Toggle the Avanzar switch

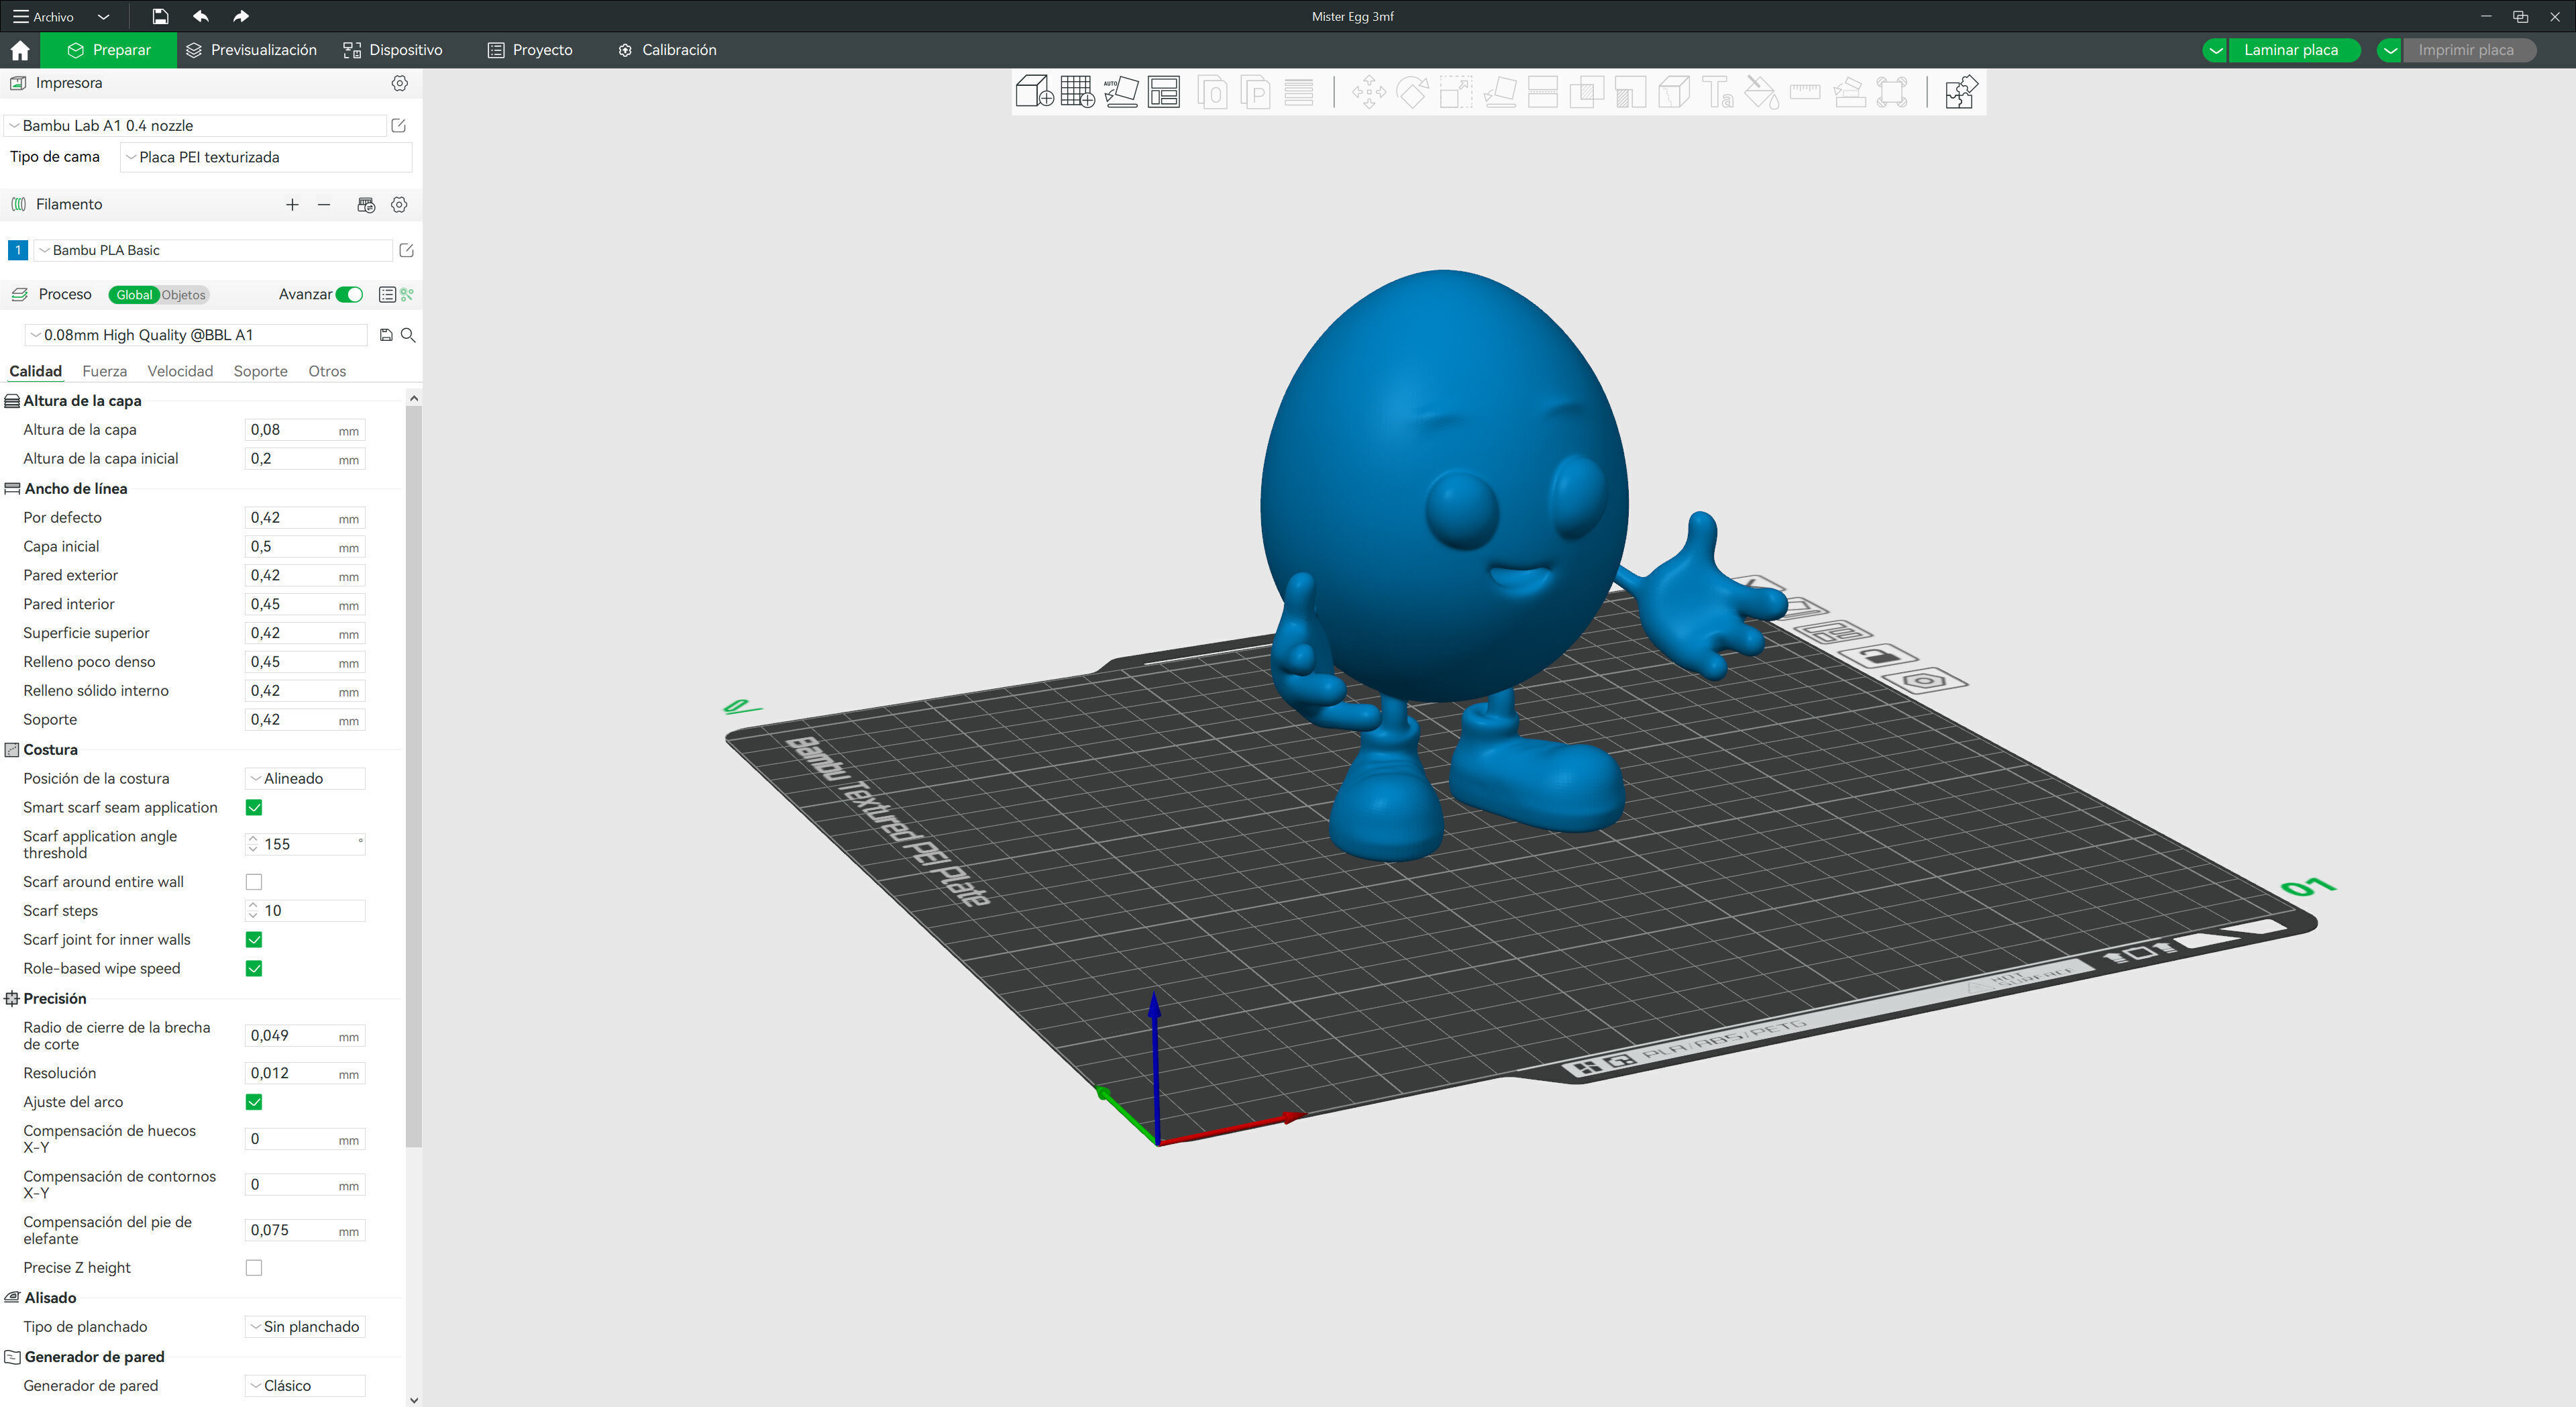pyautogui.click(x=349, y=294)
